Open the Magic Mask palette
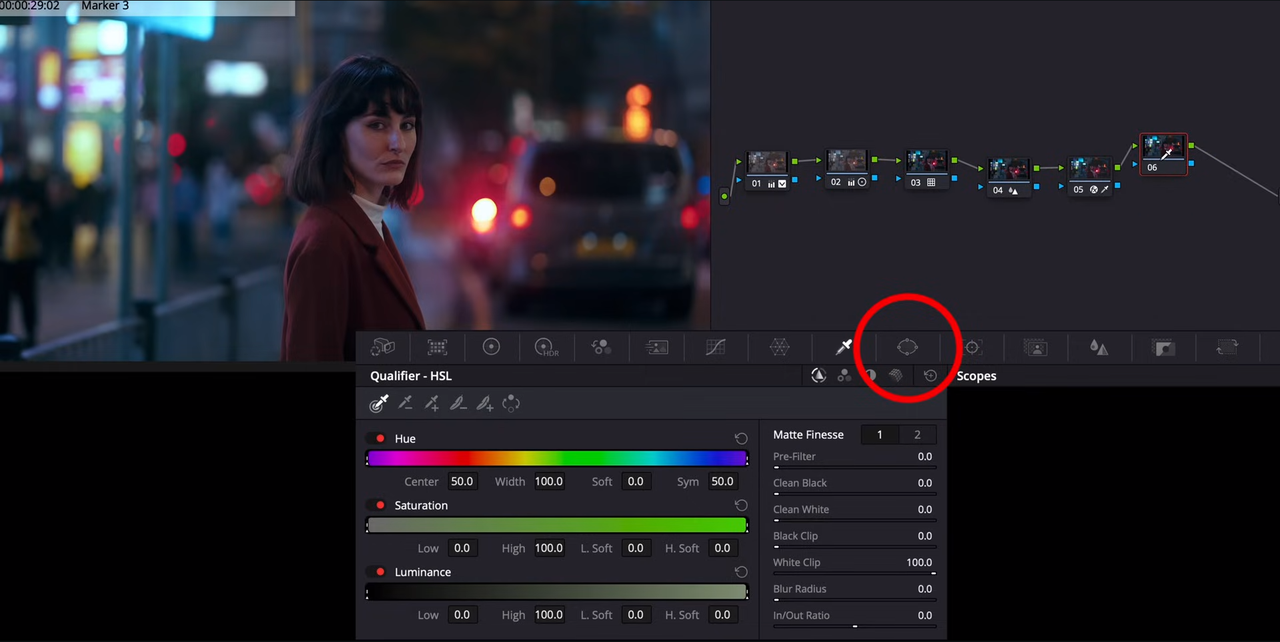 click(1036, 347)
